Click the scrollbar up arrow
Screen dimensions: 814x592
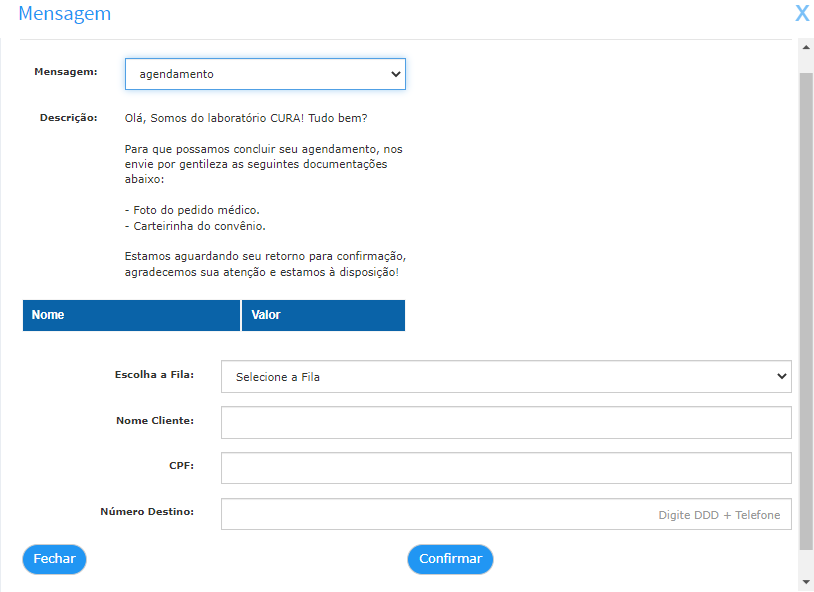coord(806,47)
